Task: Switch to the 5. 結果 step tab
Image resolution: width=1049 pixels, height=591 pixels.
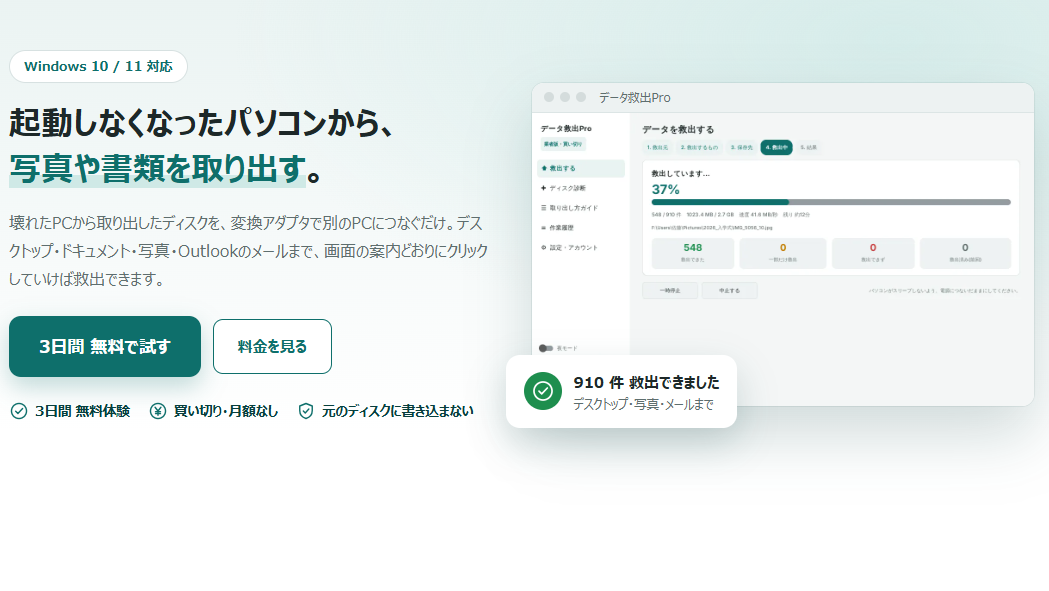Action: click(x=808, y=147)
